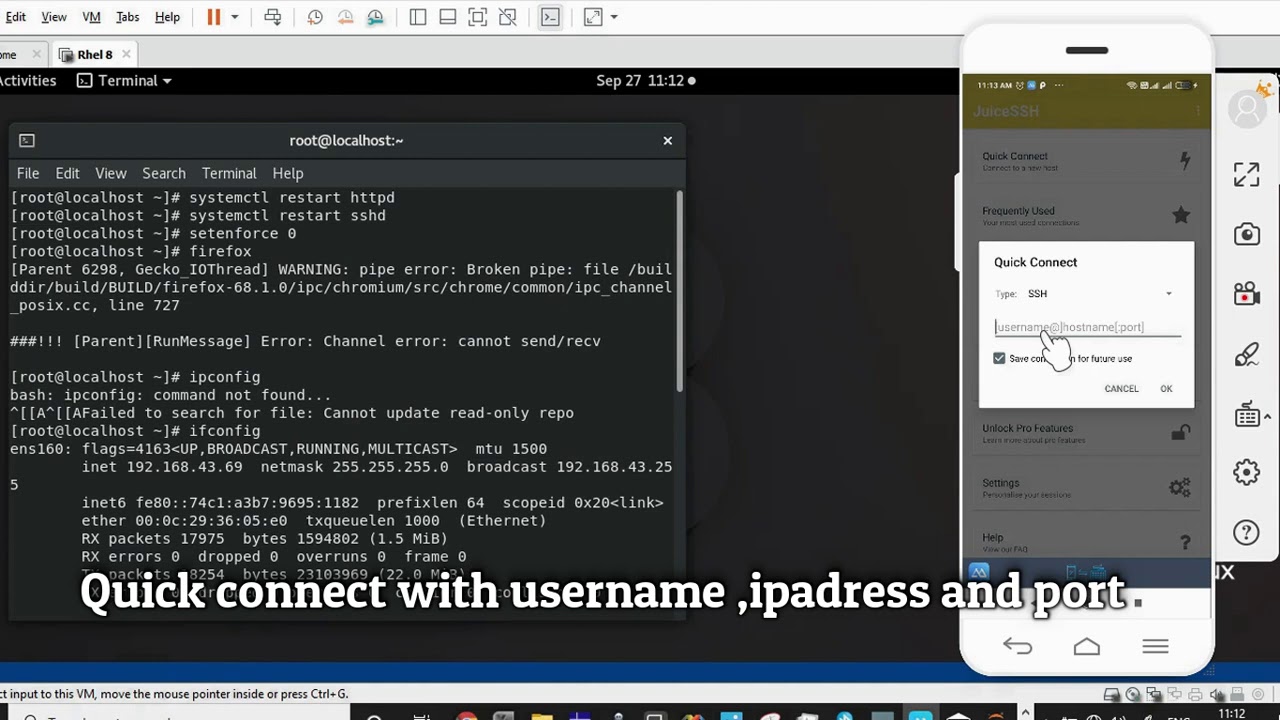Open the VMware Edit menu

point(16,17)
